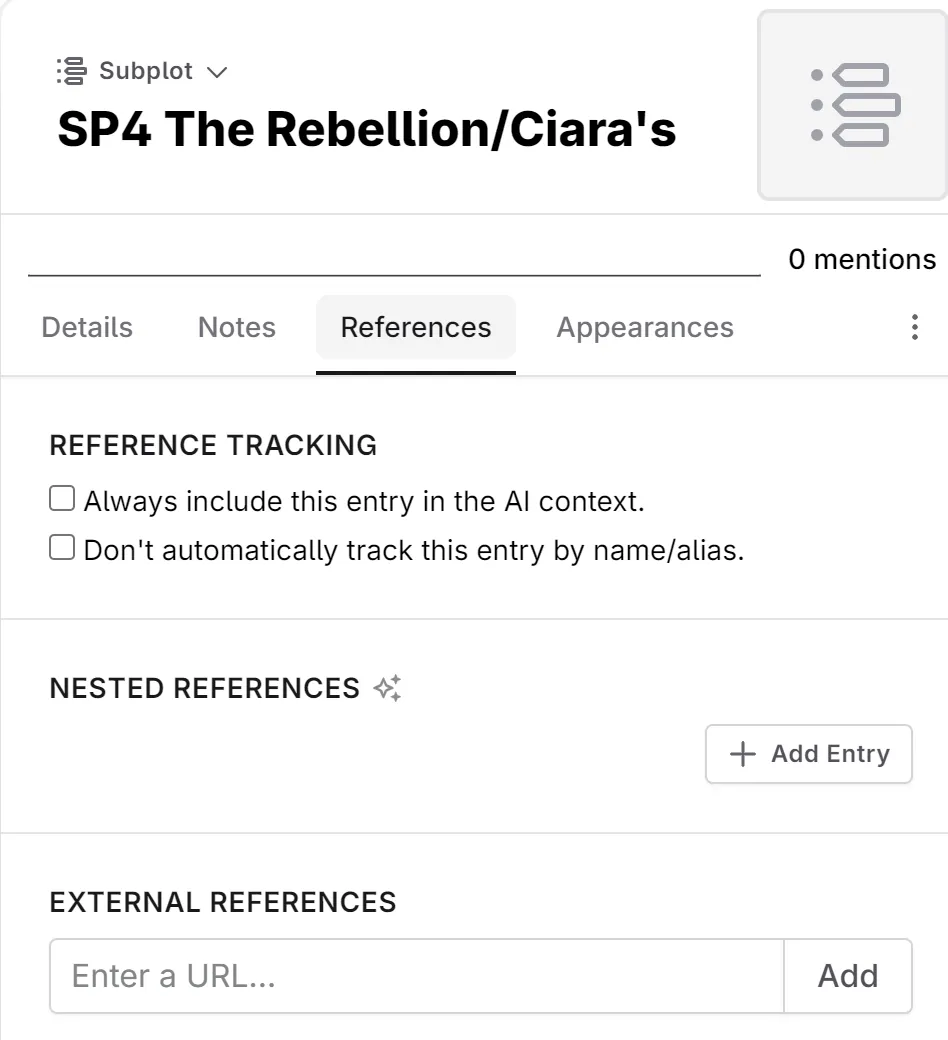Focus the Enter a URL field
The height and width of the screenshot is (1040, 948).
click(x=416, y=975)
